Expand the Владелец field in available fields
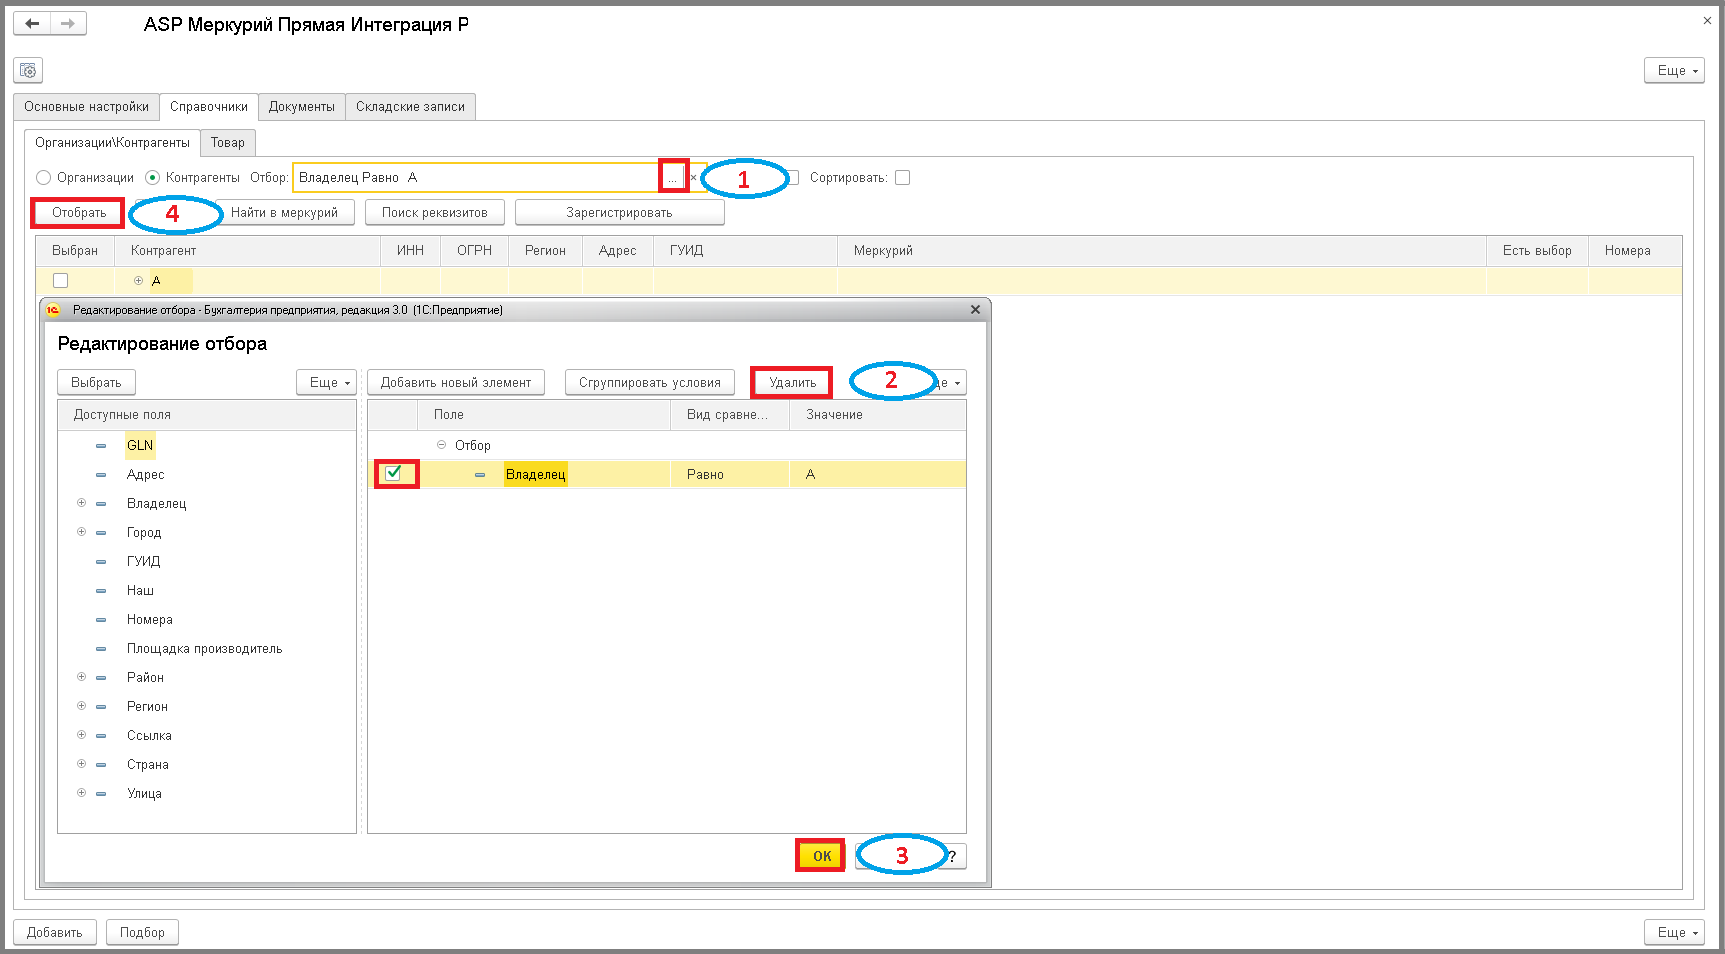This screenshot has width=1725, height=954. 82,503
